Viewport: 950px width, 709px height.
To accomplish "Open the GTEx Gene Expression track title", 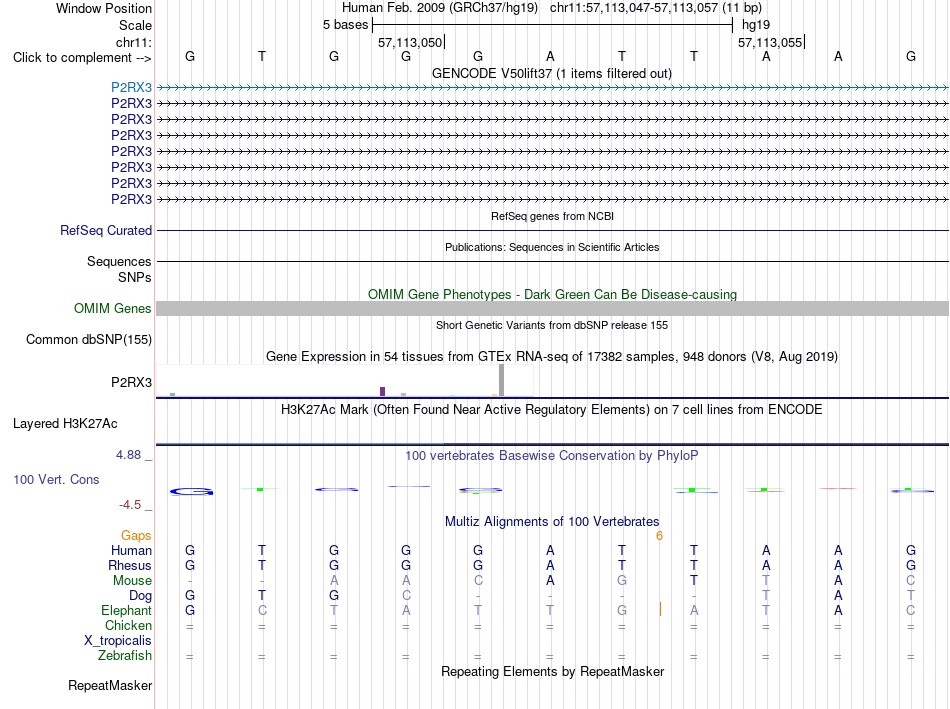I will coord(552,356).
